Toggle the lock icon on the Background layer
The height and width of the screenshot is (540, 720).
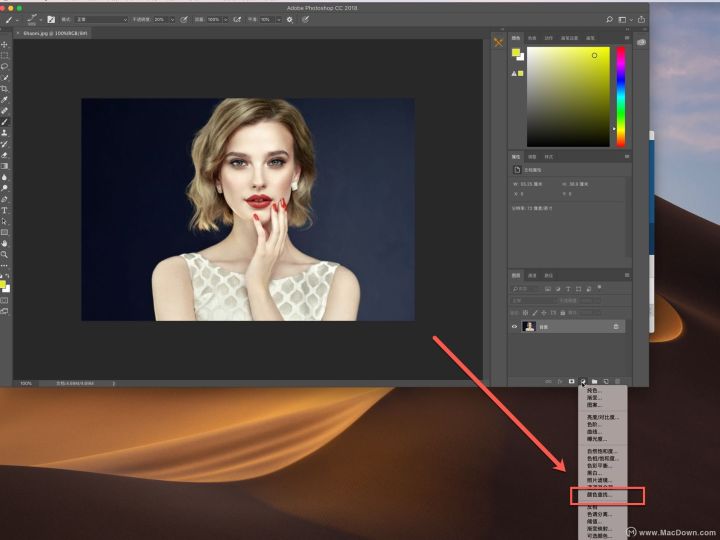616,326
